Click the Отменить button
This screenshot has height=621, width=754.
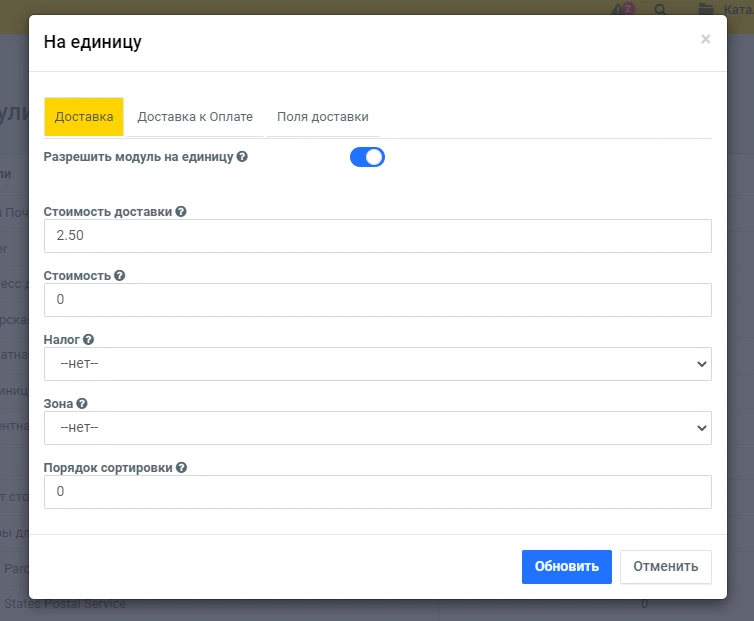665,566
